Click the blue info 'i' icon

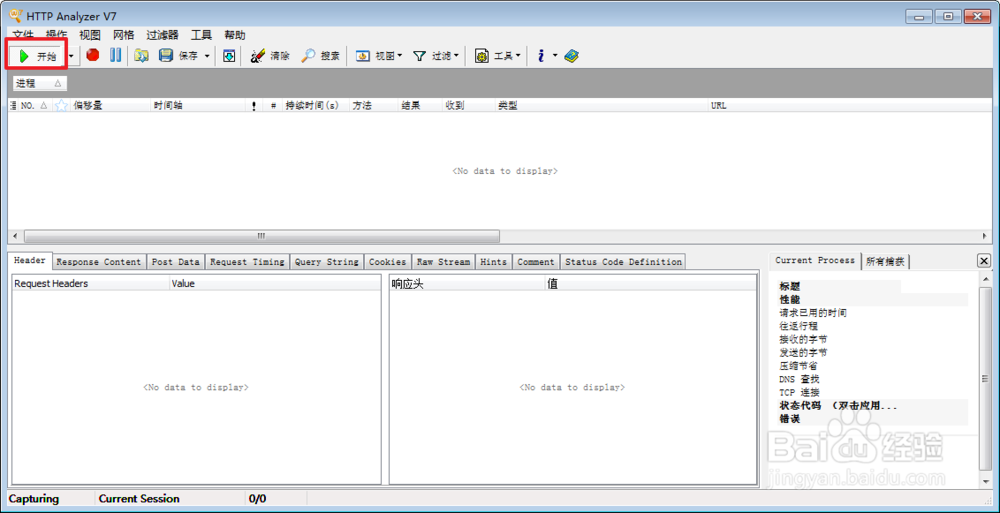click(541, 56)
